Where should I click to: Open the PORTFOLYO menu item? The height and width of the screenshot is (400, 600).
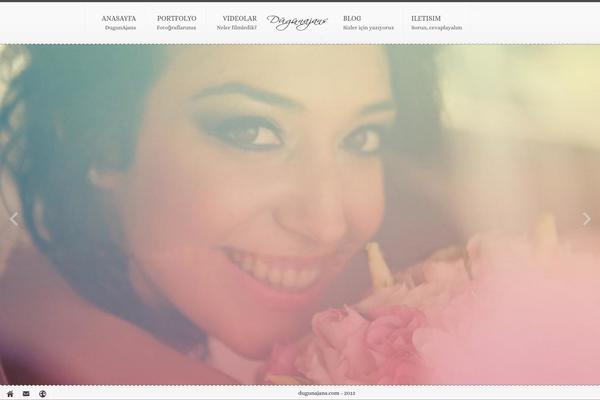click(176, 22)
